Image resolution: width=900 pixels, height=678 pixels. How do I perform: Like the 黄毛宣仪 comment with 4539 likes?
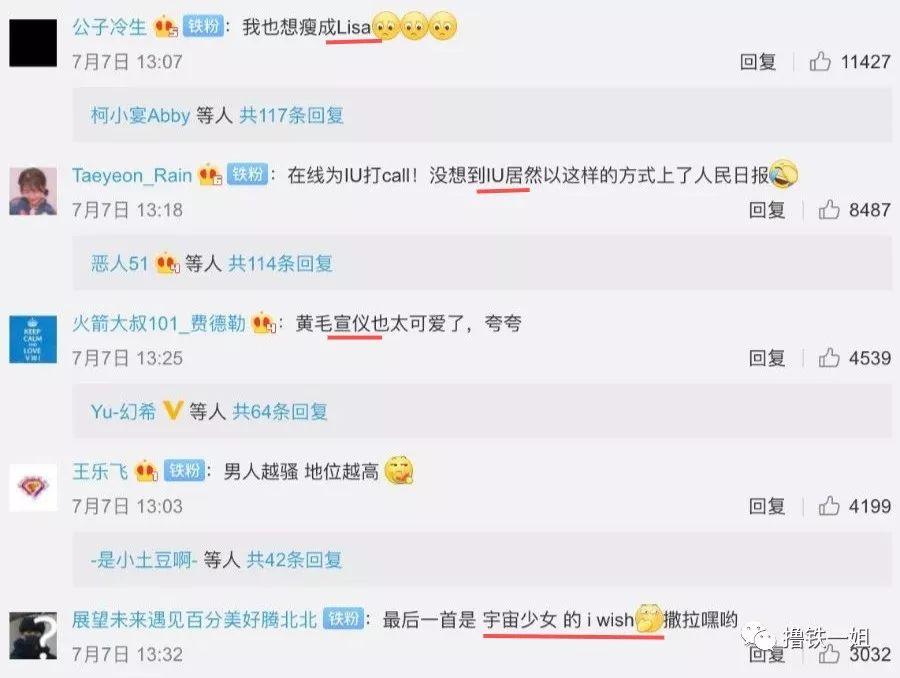pyautogui.click(x=829, y=358)
